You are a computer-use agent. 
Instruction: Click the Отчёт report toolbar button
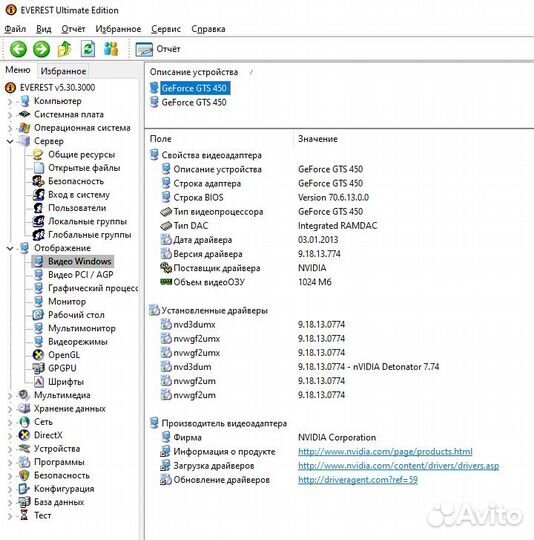point(158,49)
